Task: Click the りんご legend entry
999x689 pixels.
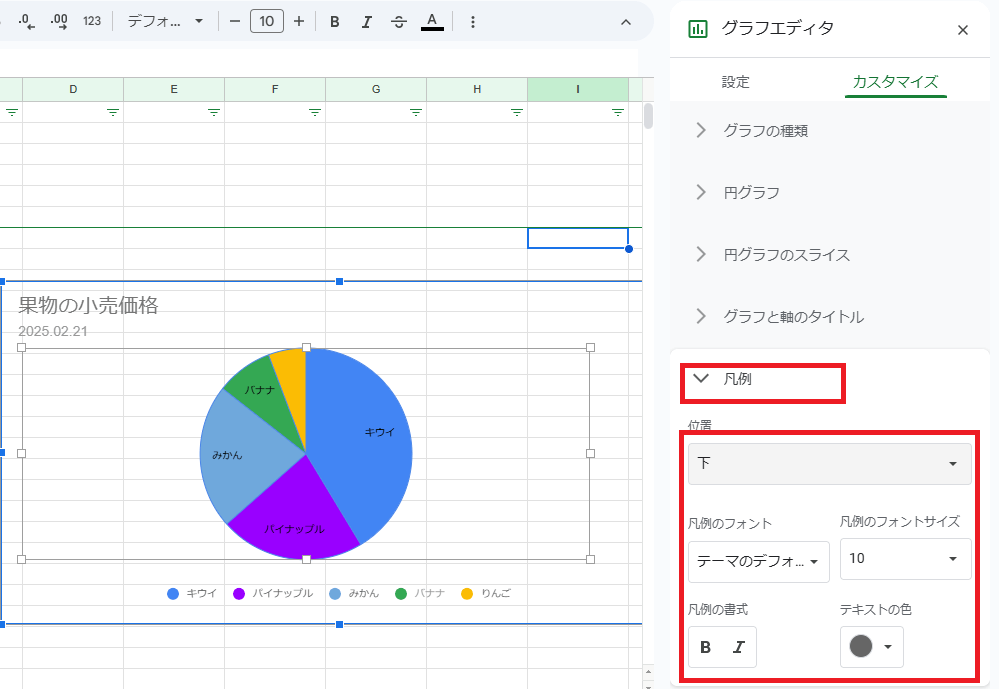Action: [x=486, y=593]
